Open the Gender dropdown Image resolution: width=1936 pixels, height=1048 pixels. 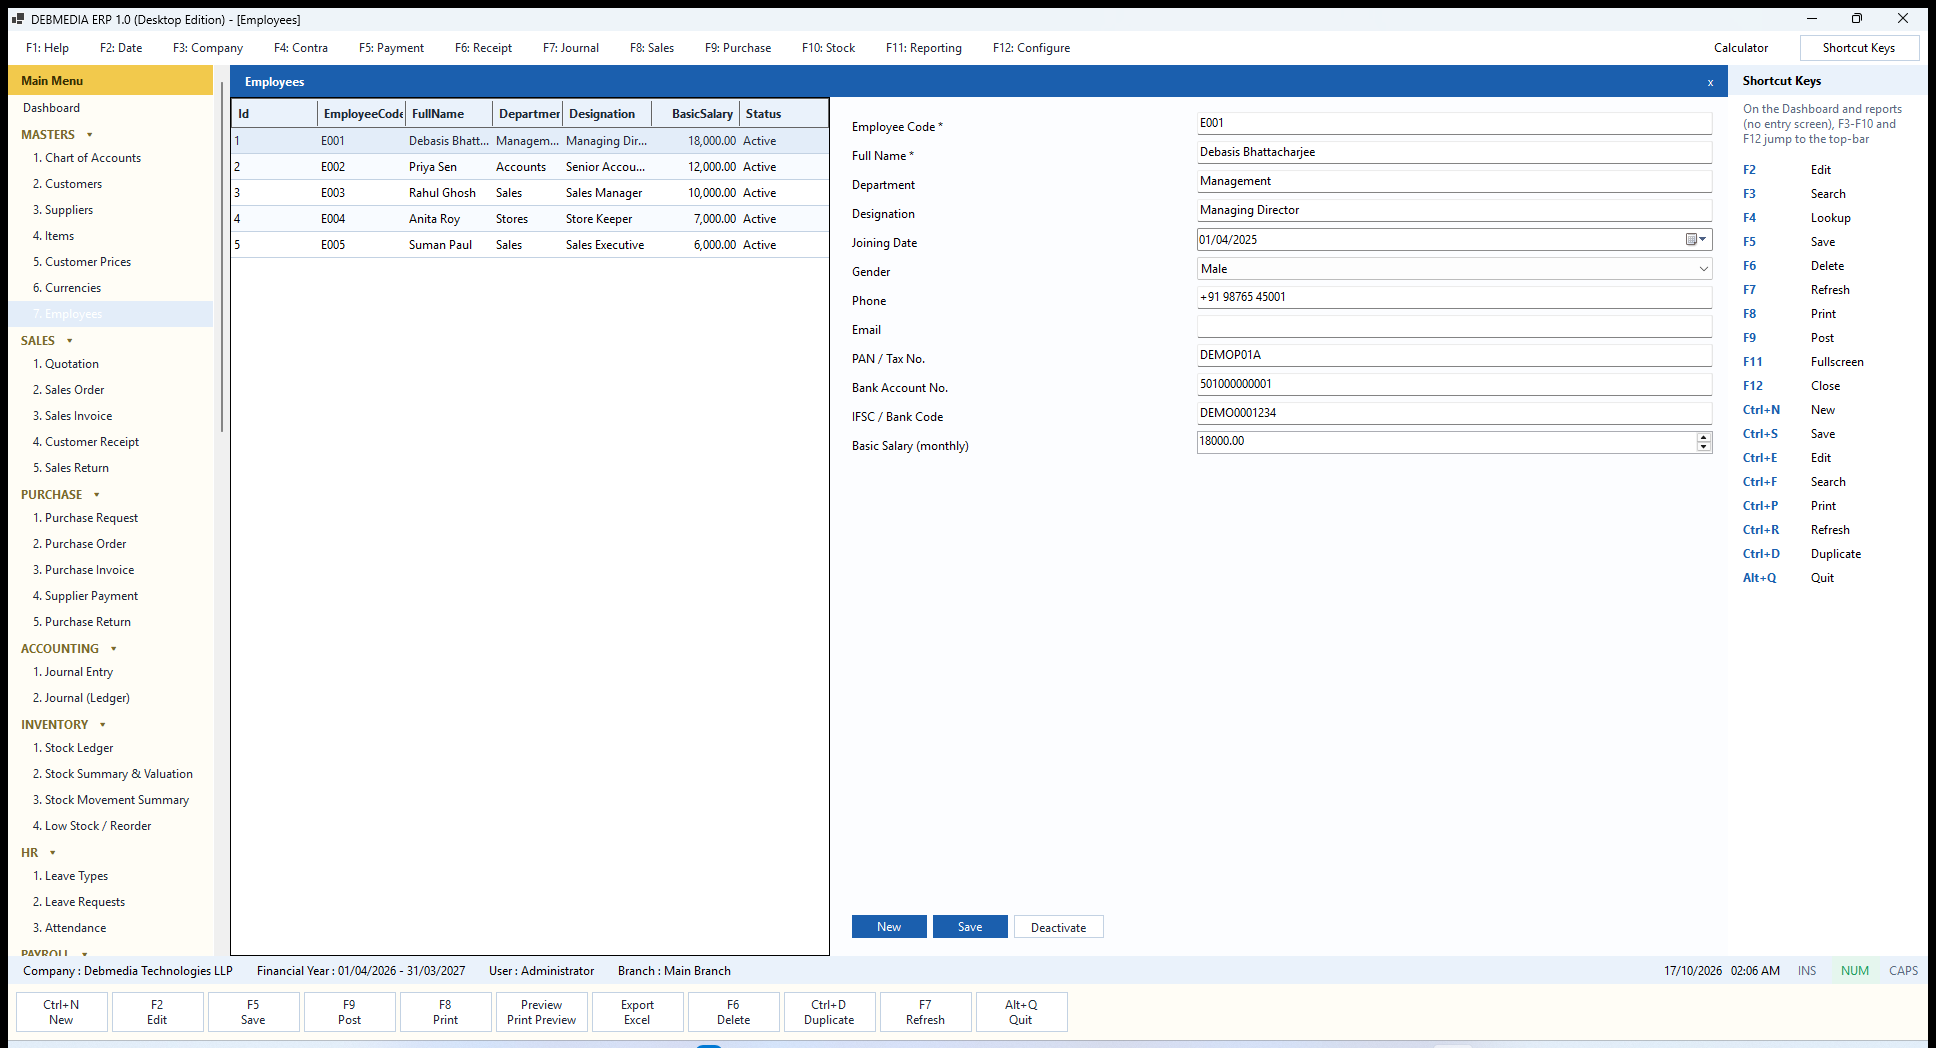pyautogui.click(x=1703, y=269)
